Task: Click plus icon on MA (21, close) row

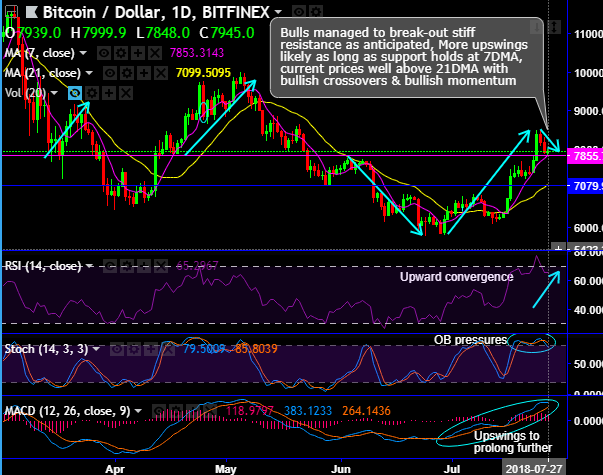Action: [144, 73]
